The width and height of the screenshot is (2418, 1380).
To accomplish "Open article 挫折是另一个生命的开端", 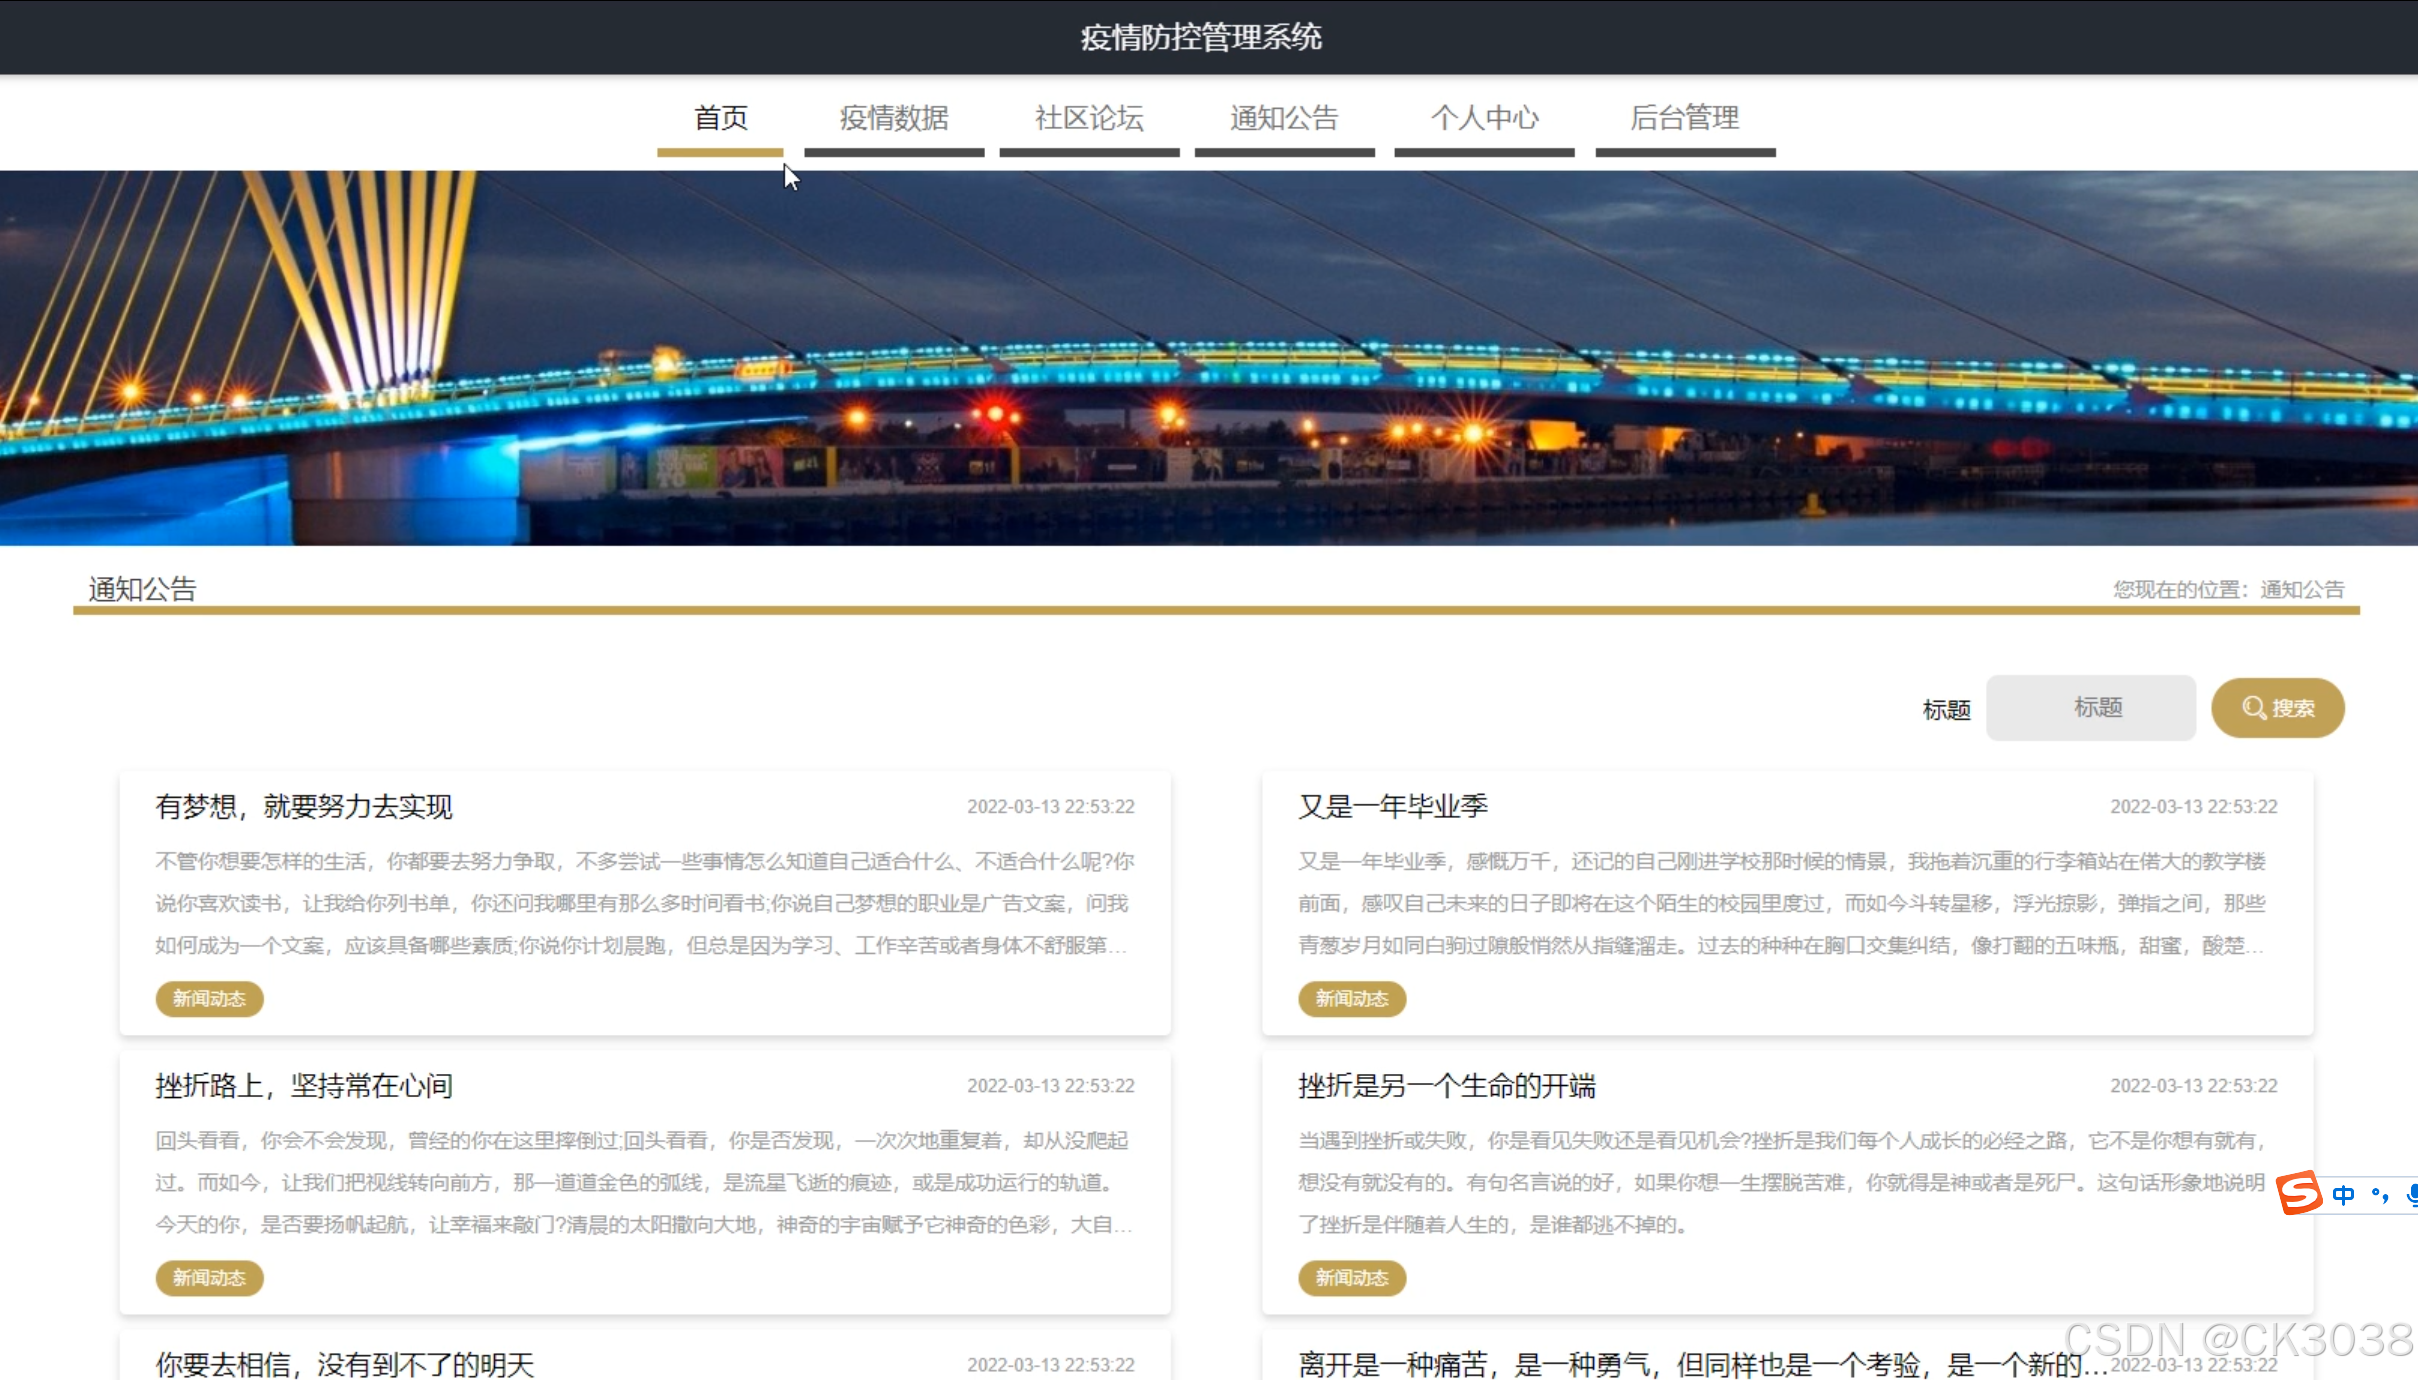I will coord(1446,1085).
